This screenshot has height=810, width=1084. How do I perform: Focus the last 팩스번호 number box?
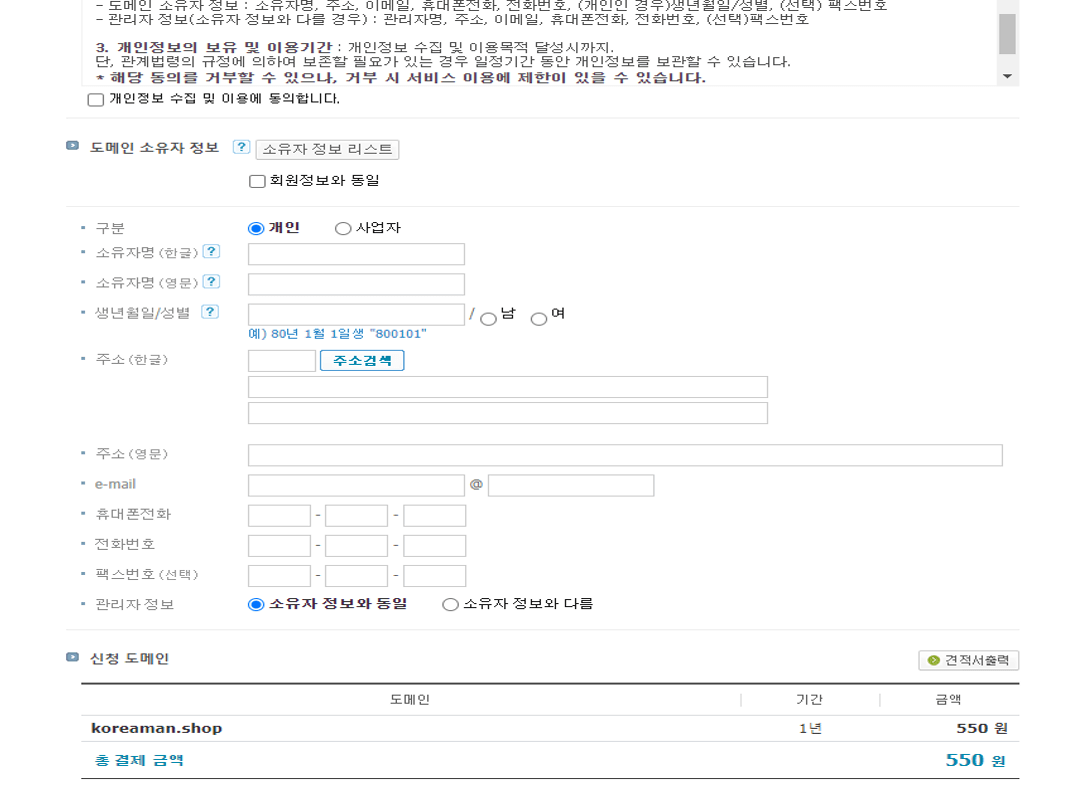435,576
